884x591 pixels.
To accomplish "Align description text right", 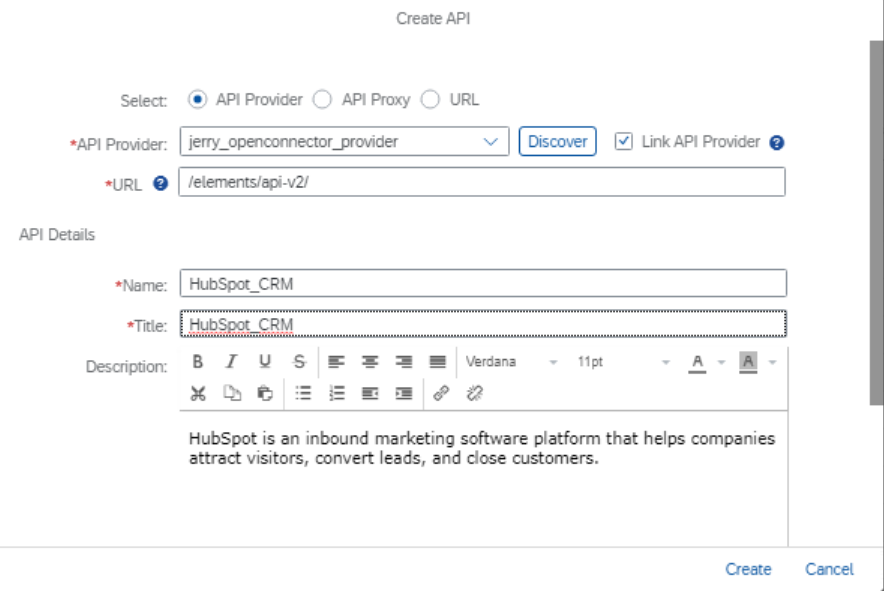I will (x=404, y=361).
